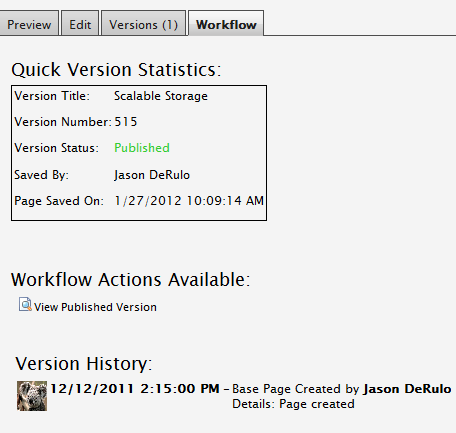
Task: Click the Details: Page created text
Action: [293, 404]
